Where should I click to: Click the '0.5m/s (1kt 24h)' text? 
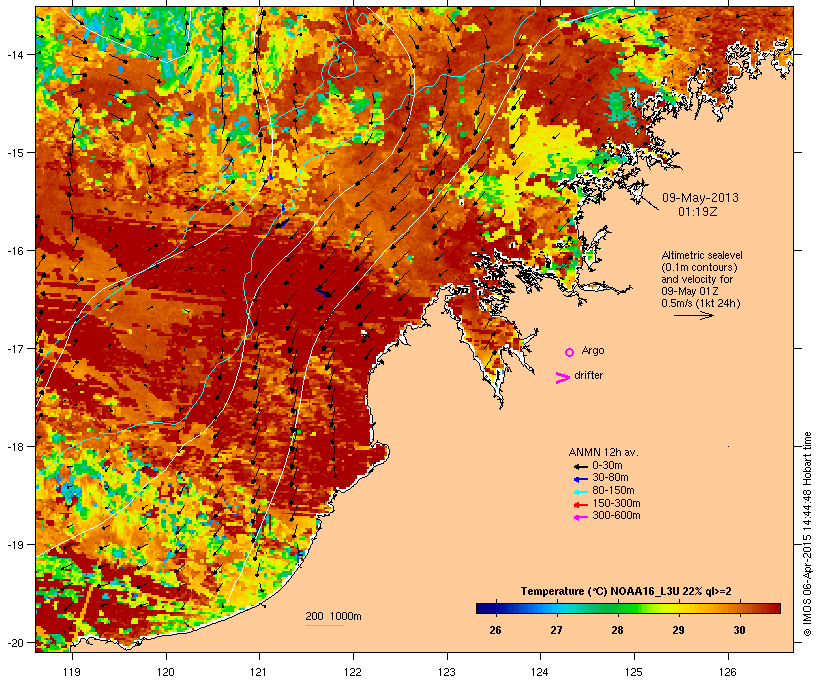pos(701,303)
